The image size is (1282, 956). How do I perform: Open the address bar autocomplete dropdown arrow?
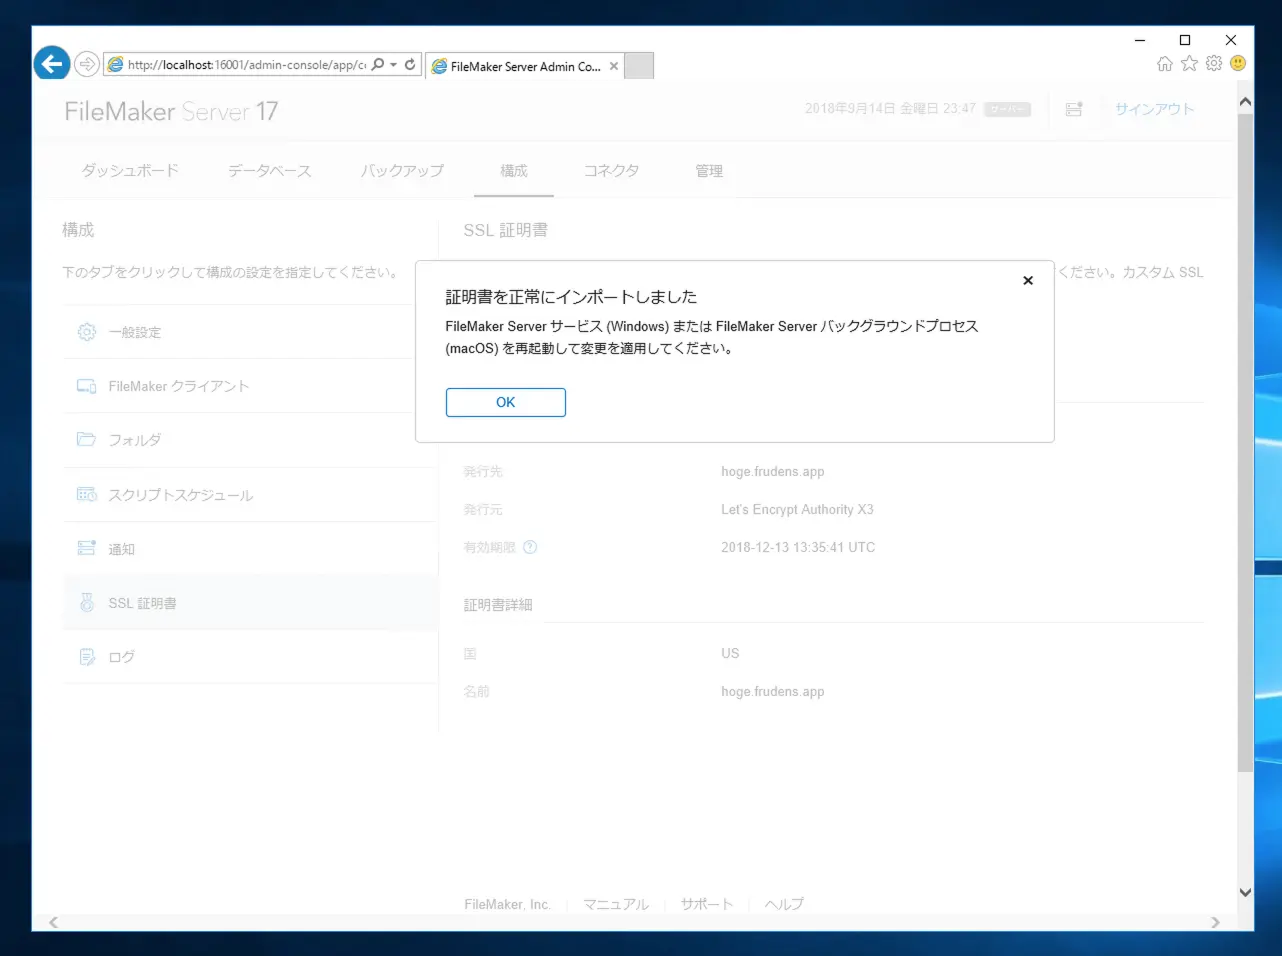[394, 63]
